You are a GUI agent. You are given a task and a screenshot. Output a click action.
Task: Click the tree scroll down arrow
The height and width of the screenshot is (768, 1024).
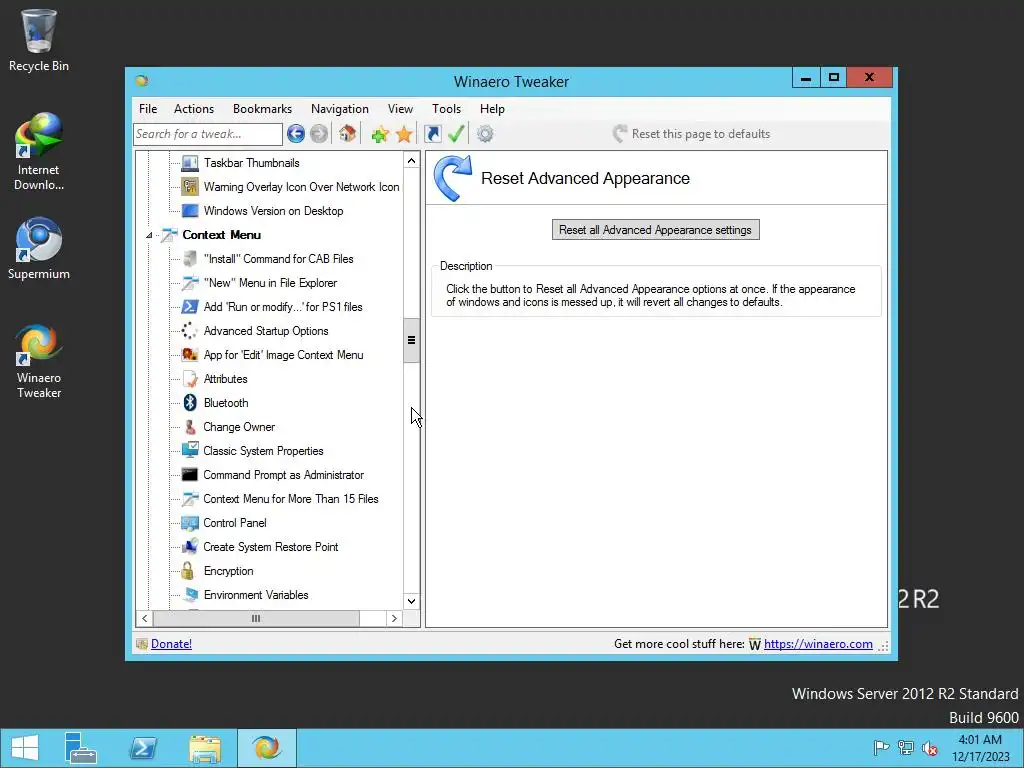[411, 601]
